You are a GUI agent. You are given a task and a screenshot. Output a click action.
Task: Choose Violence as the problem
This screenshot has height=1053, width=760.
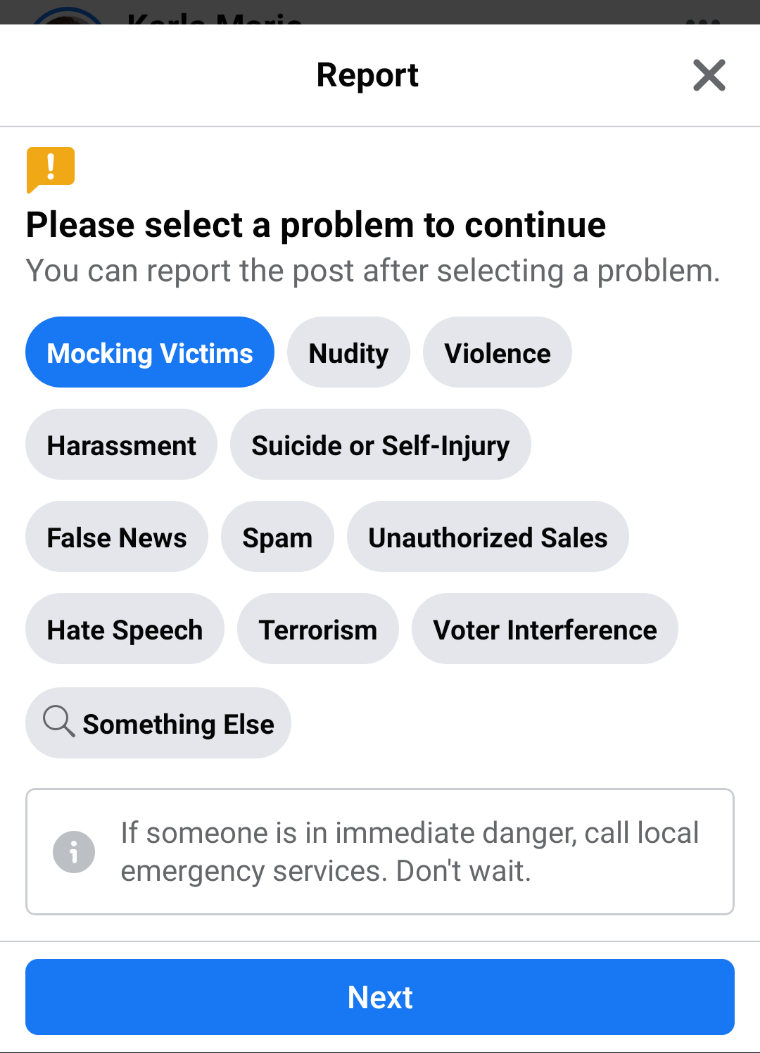(497, 353)
